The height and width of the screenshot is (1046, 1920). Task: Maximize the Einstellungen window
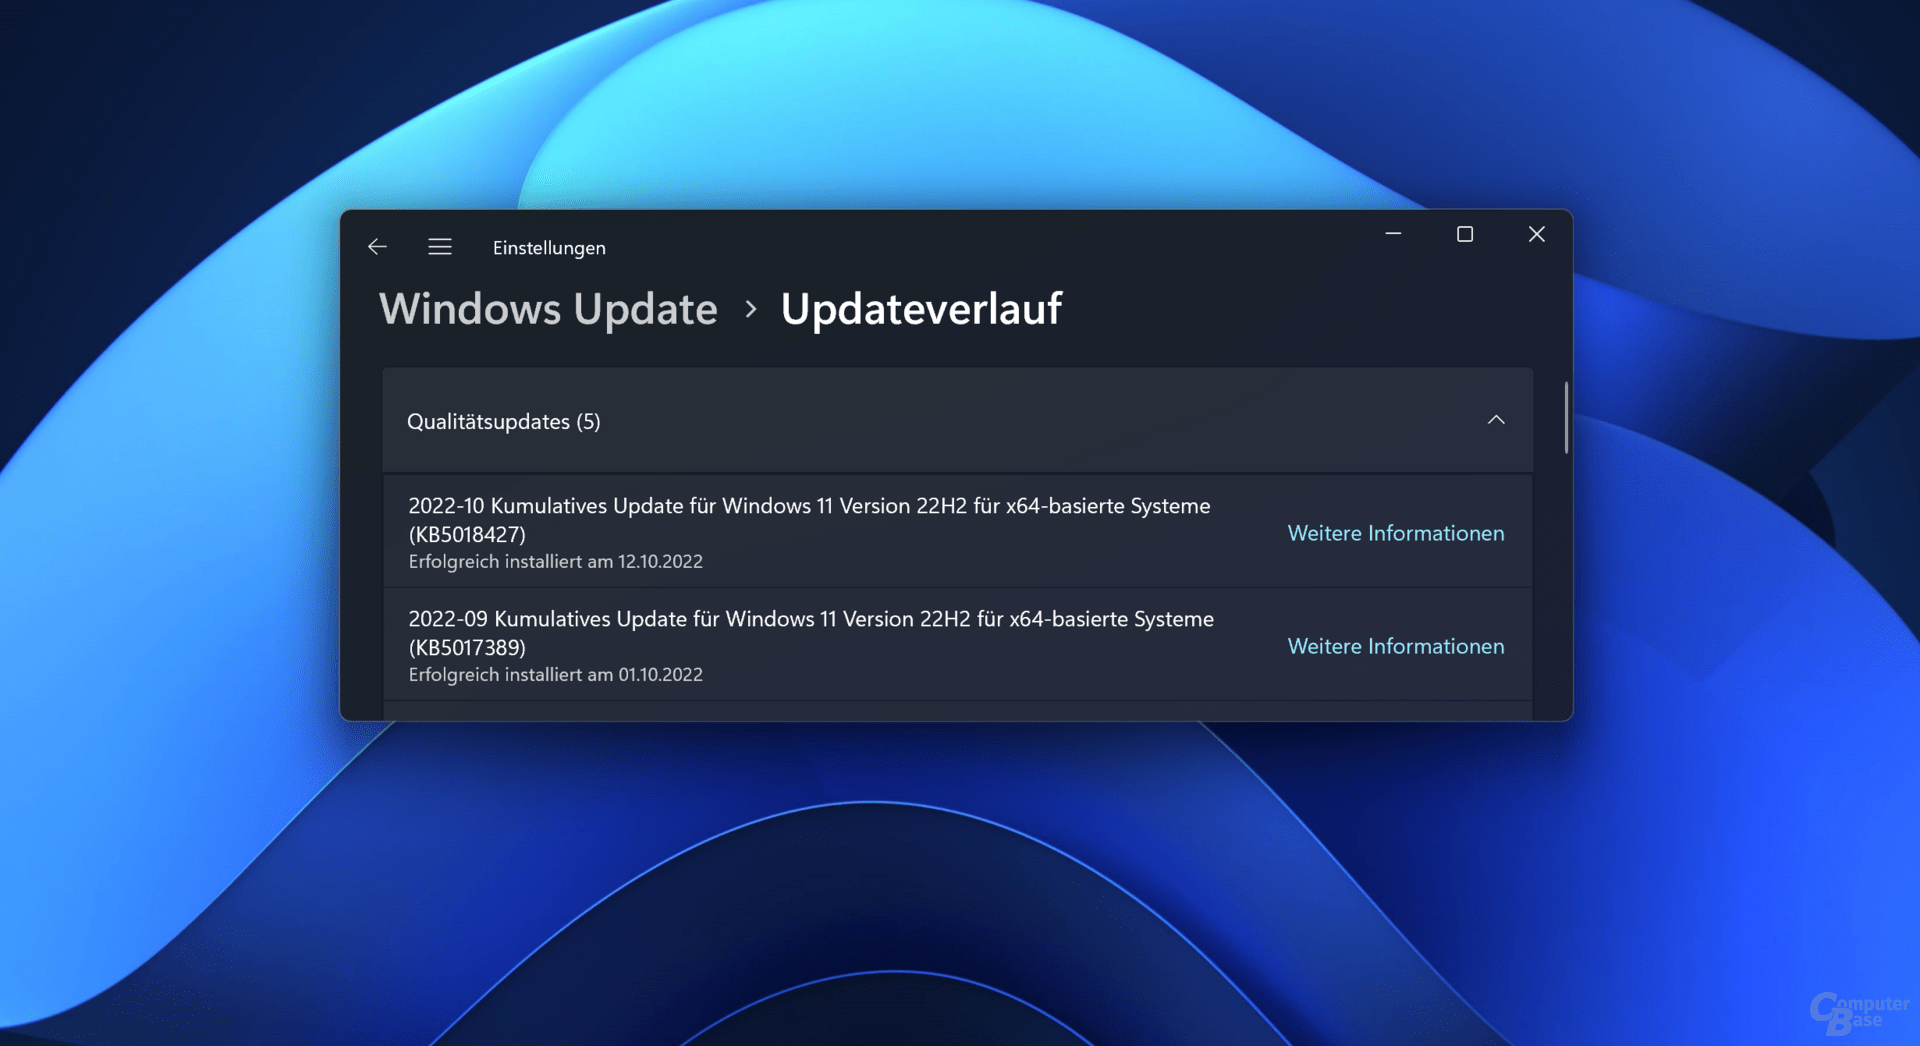click(x=1465, y=234)
